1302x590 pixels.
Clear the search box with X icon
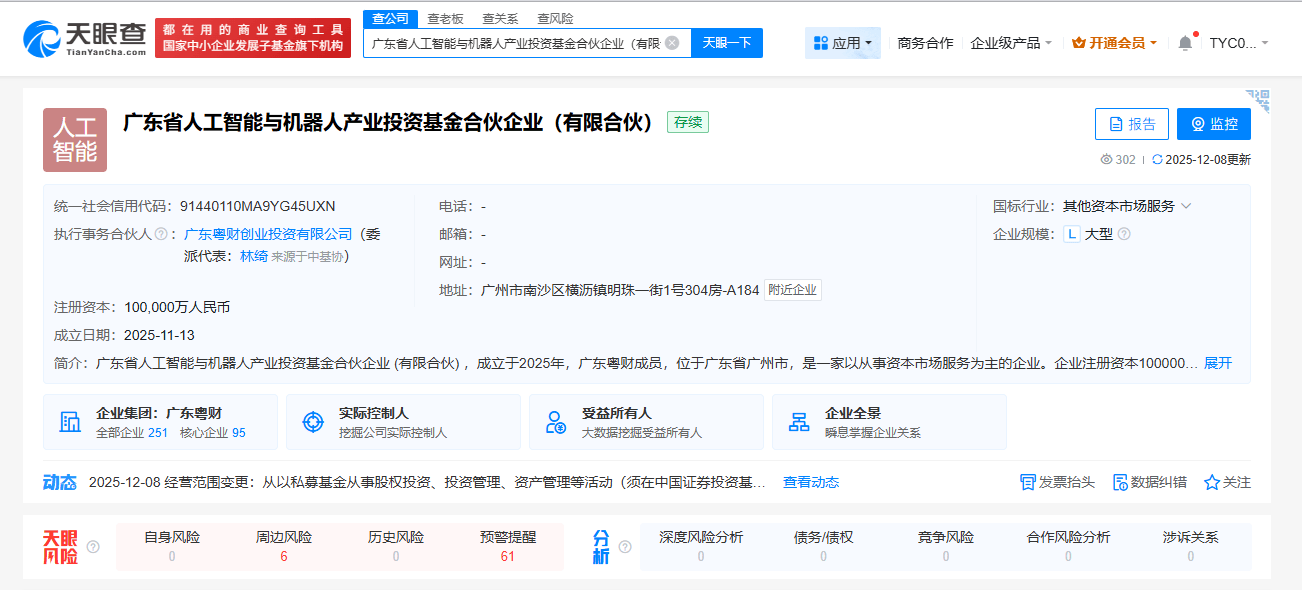(672, 43)
